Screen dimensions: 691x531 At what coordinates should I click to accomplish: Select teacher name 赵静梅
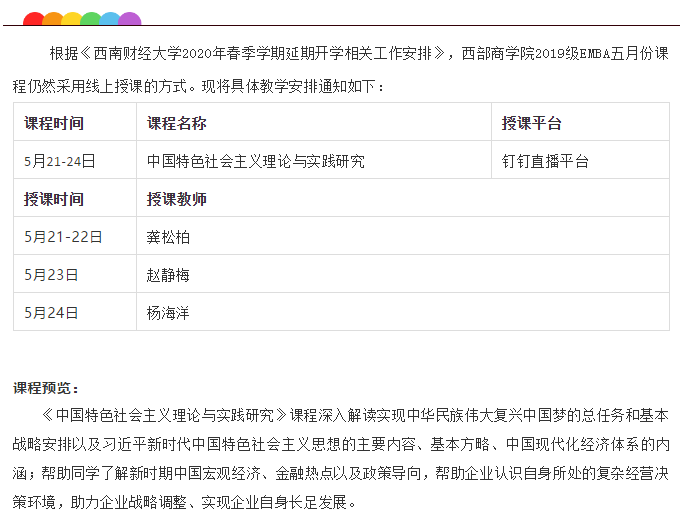168,275
